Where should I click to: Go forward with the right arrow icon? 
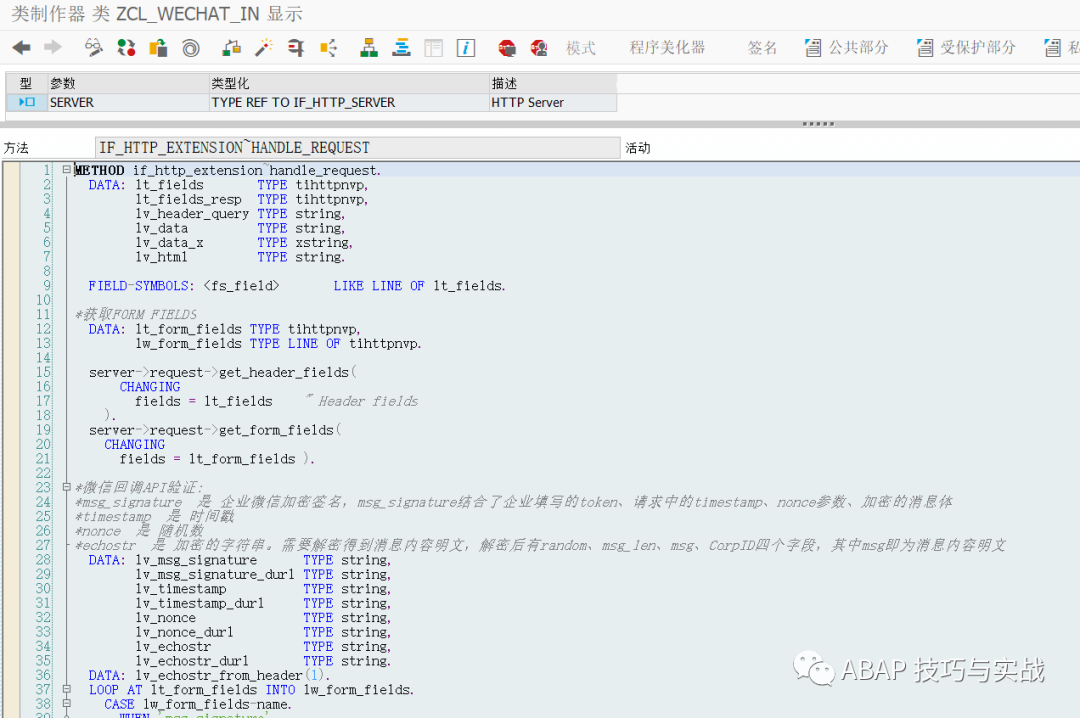click(x=52, y=48)
